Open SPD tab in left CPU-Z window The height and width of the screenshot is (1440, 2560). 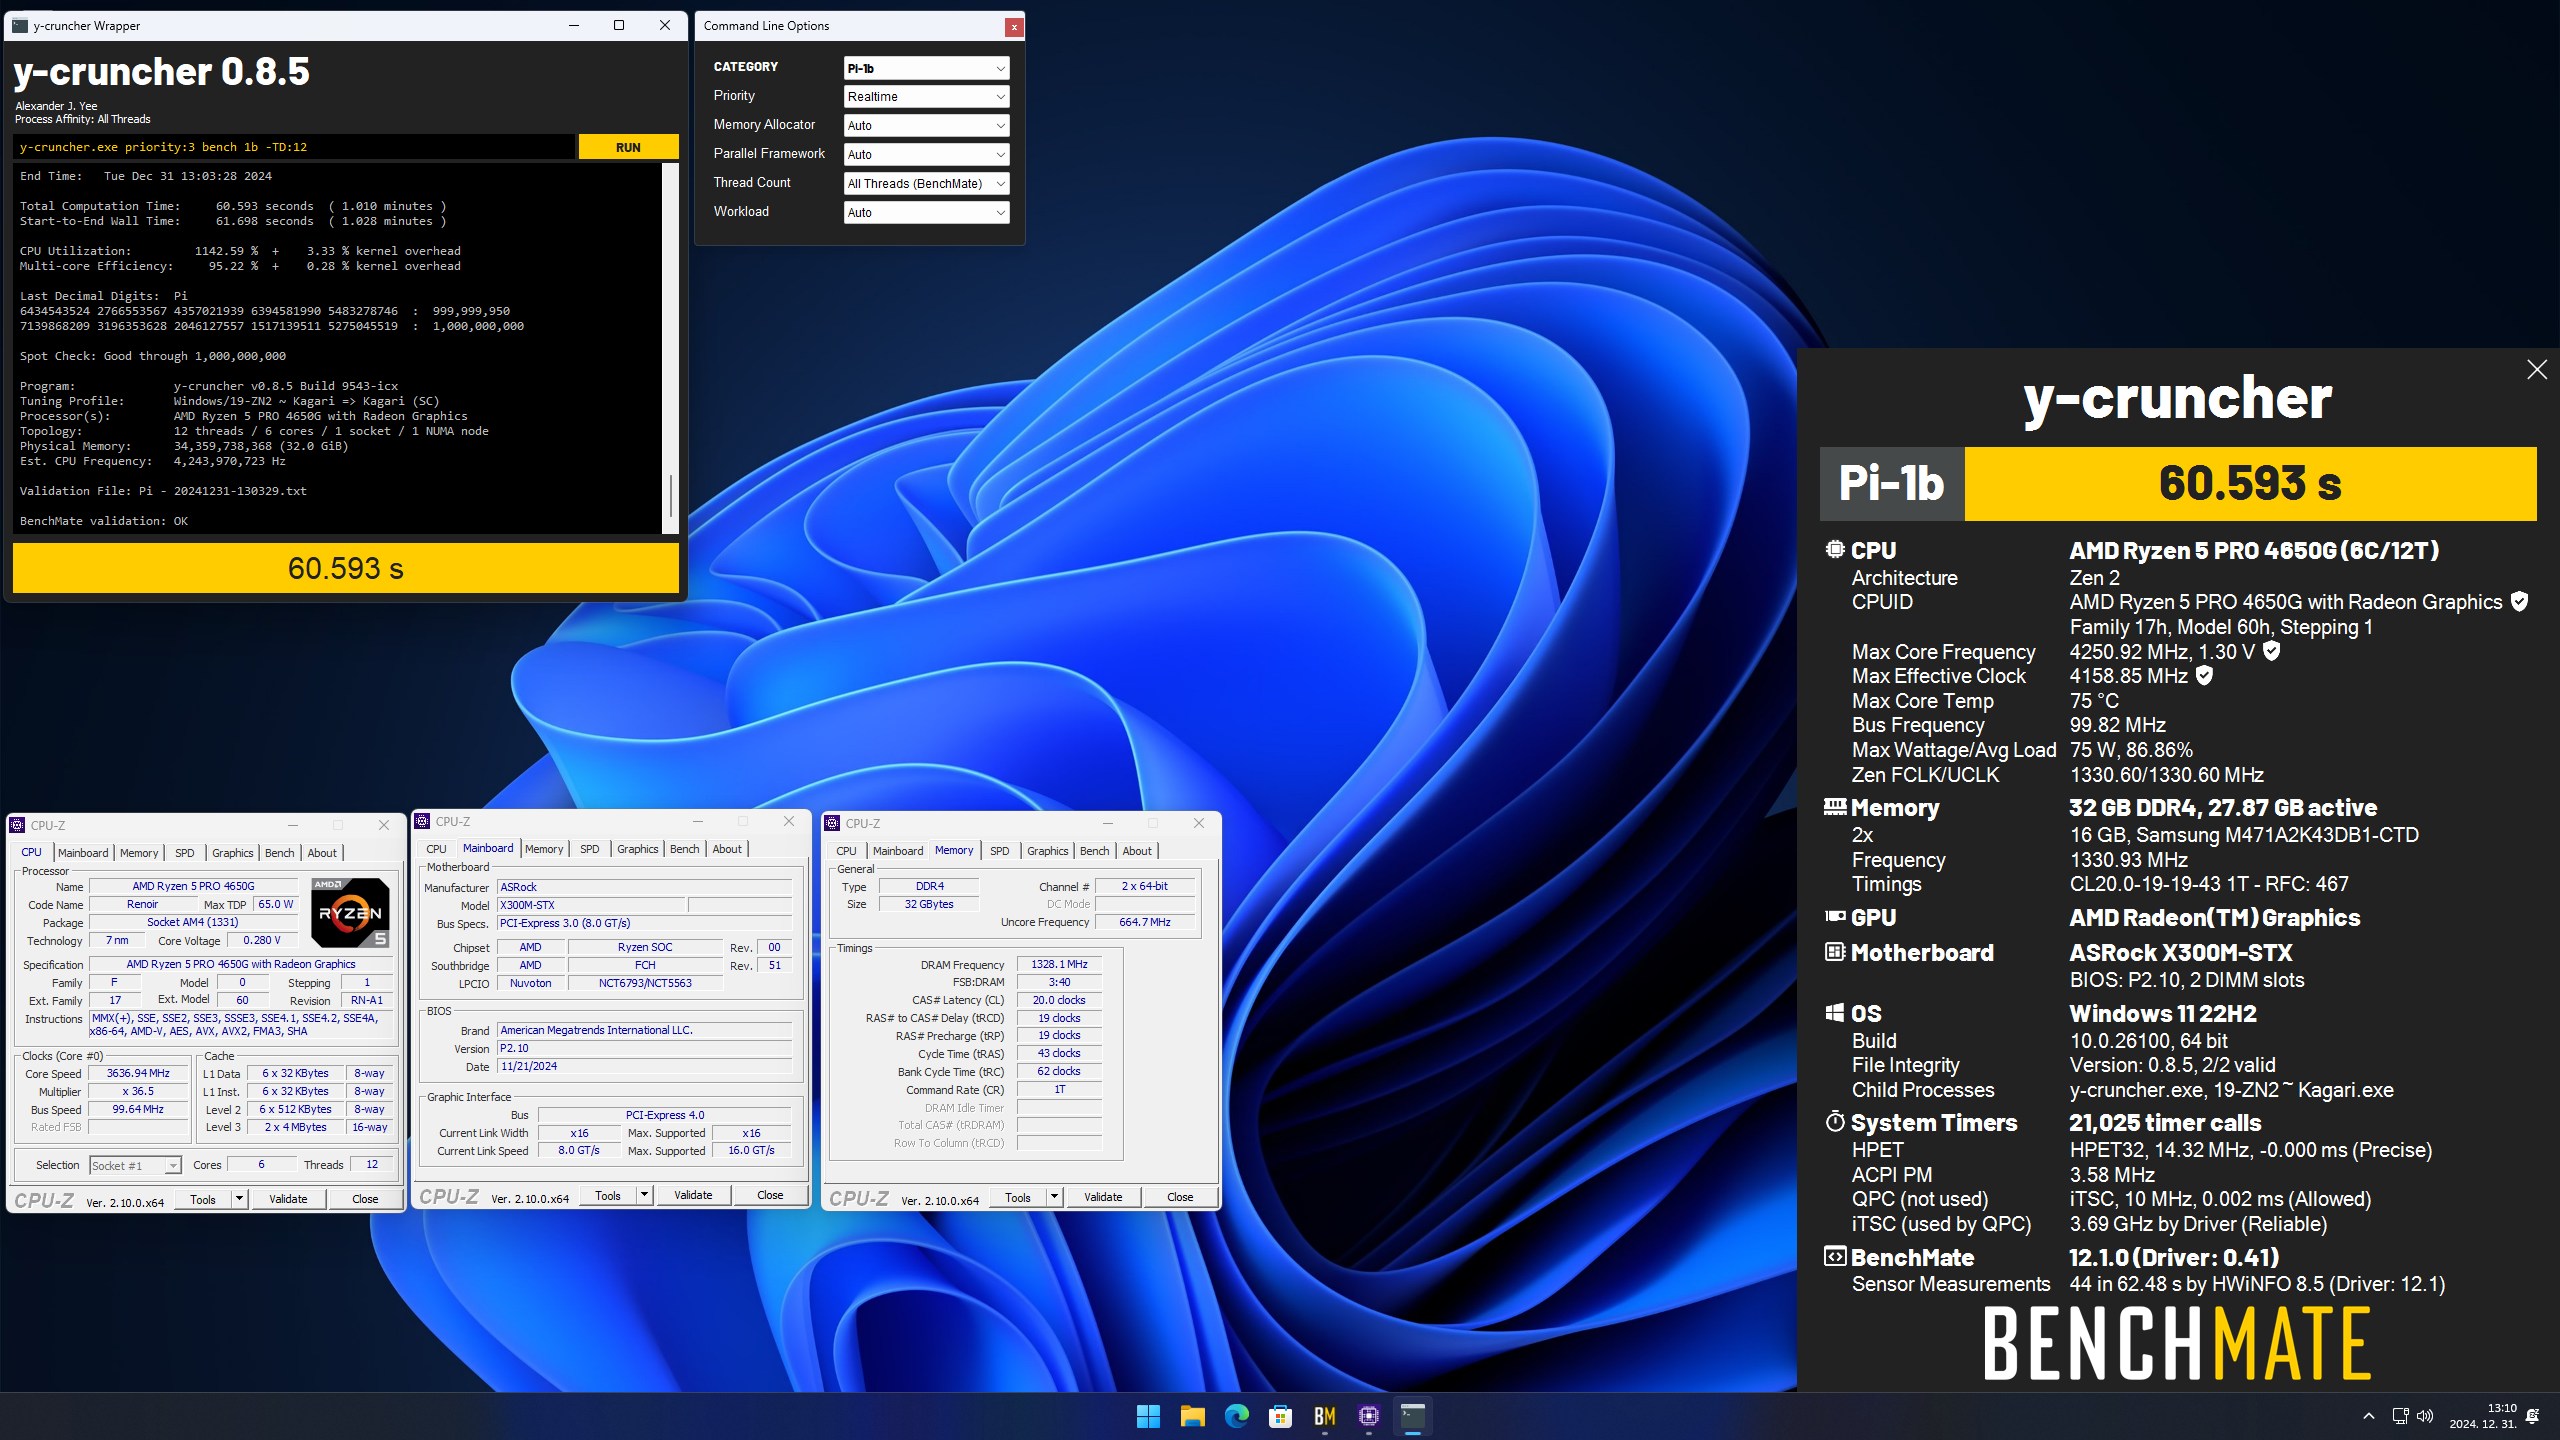185,853
